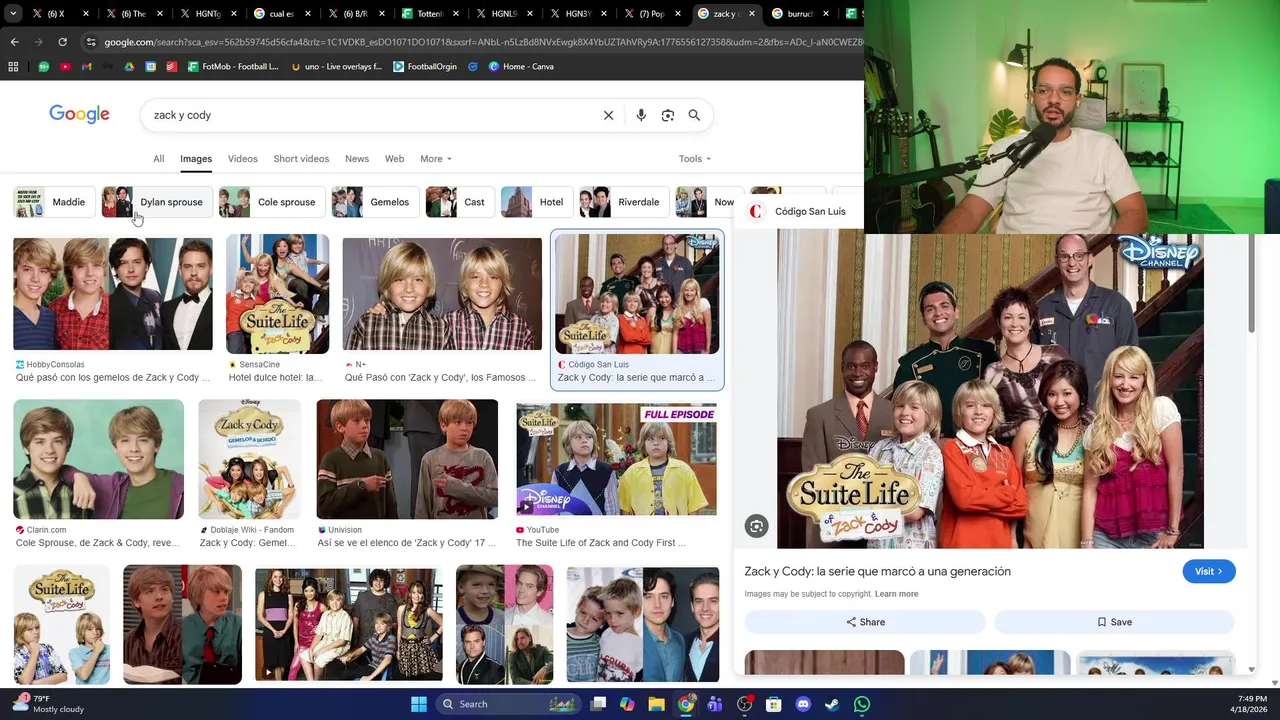This screenshot has width=1280, height=720.
Task: Open the Learn more copyright link
Action: (x=896, y=594)
